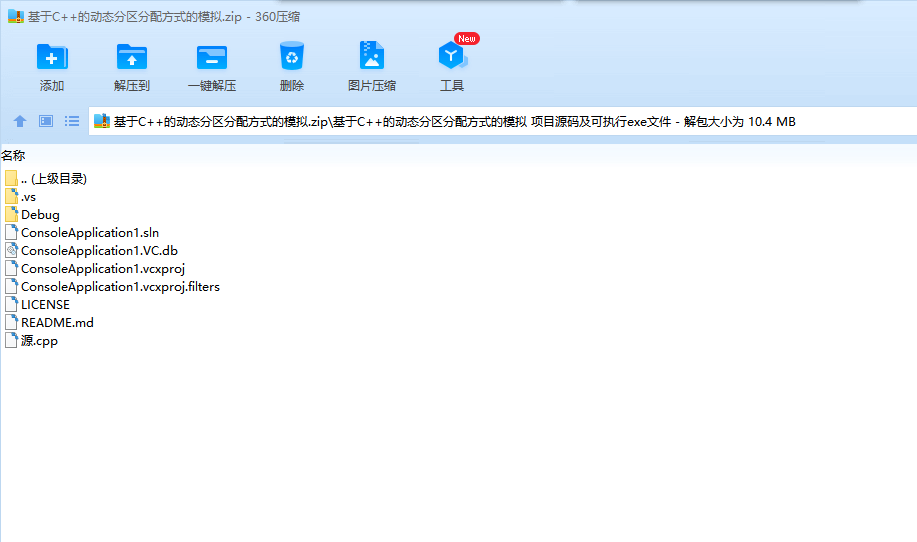This screenshot has width=917, height=542.
Task: Click the file icon next to LICENSE
Action: click(x=11, y=304)
